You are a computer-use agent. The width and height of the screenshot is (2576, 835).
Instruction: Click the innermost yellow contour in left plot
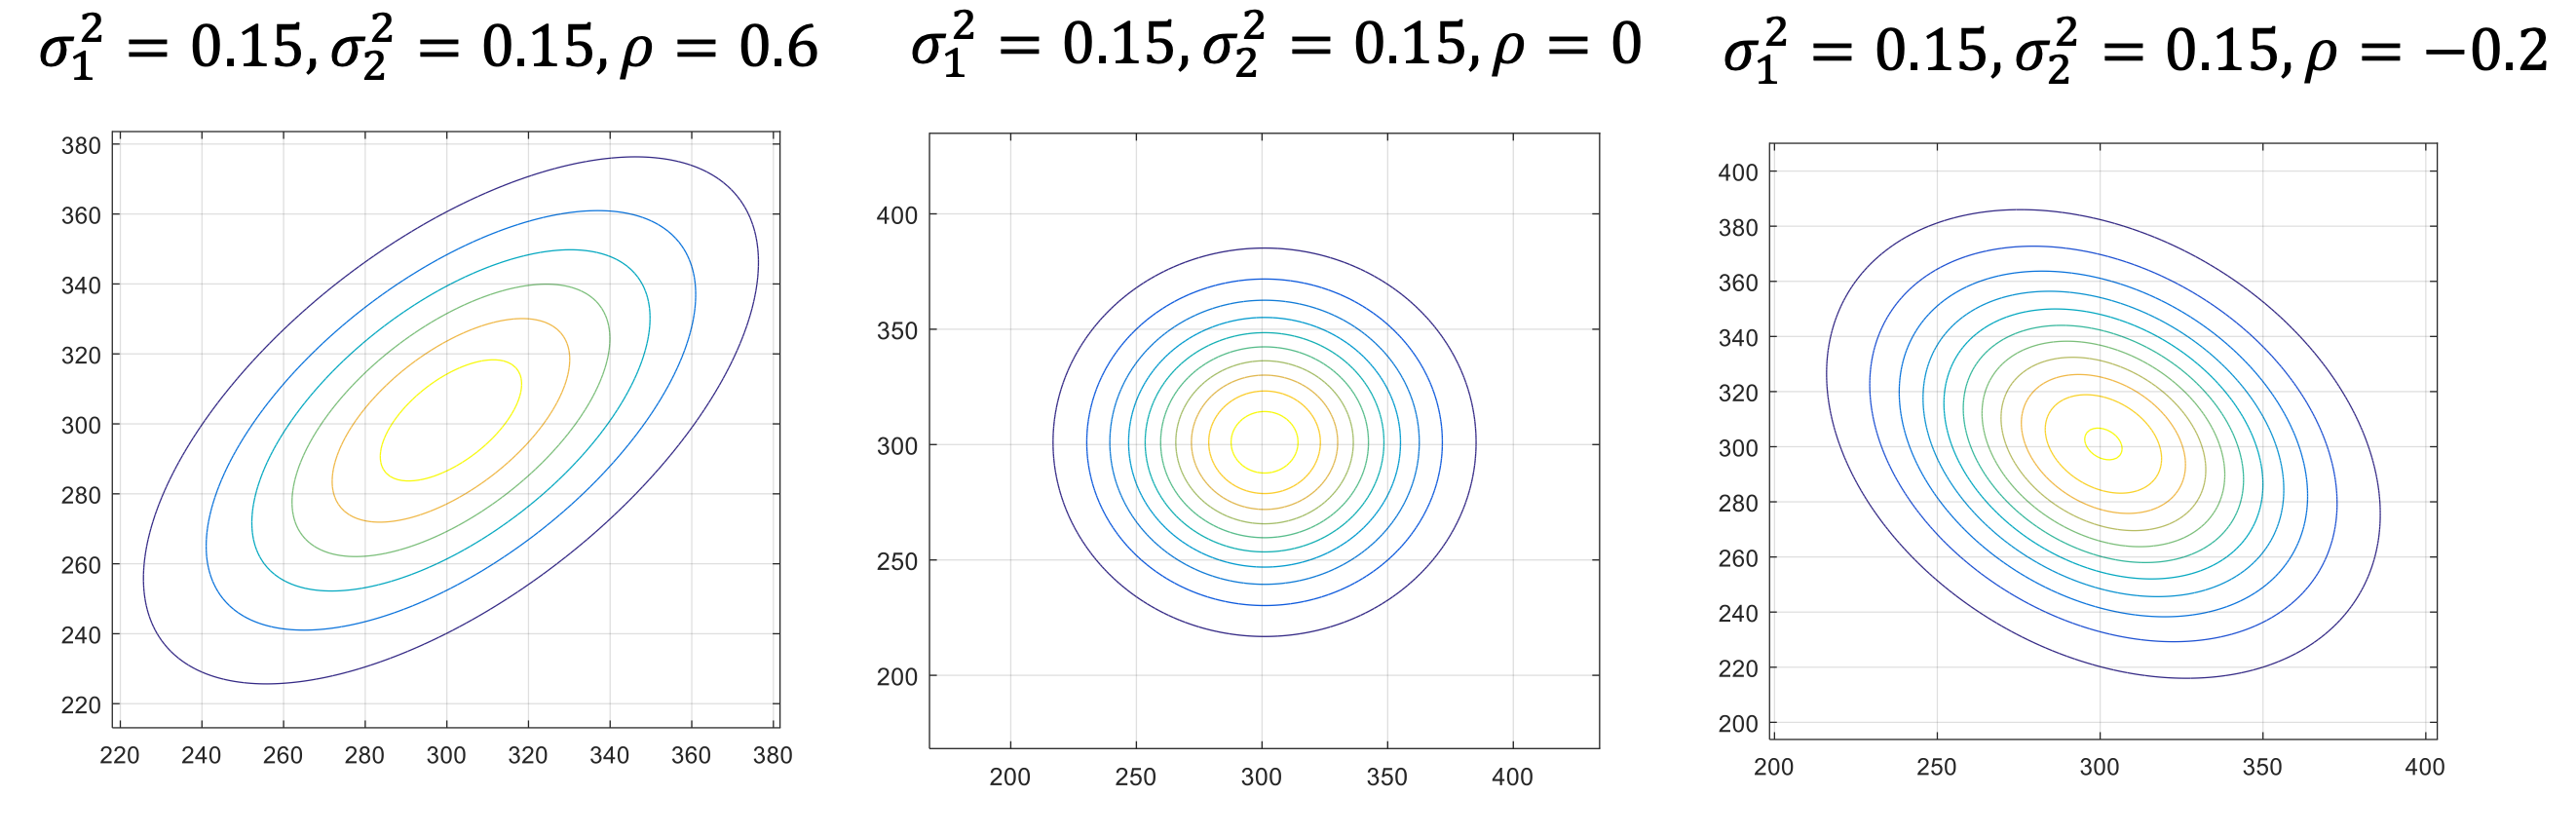521,388
